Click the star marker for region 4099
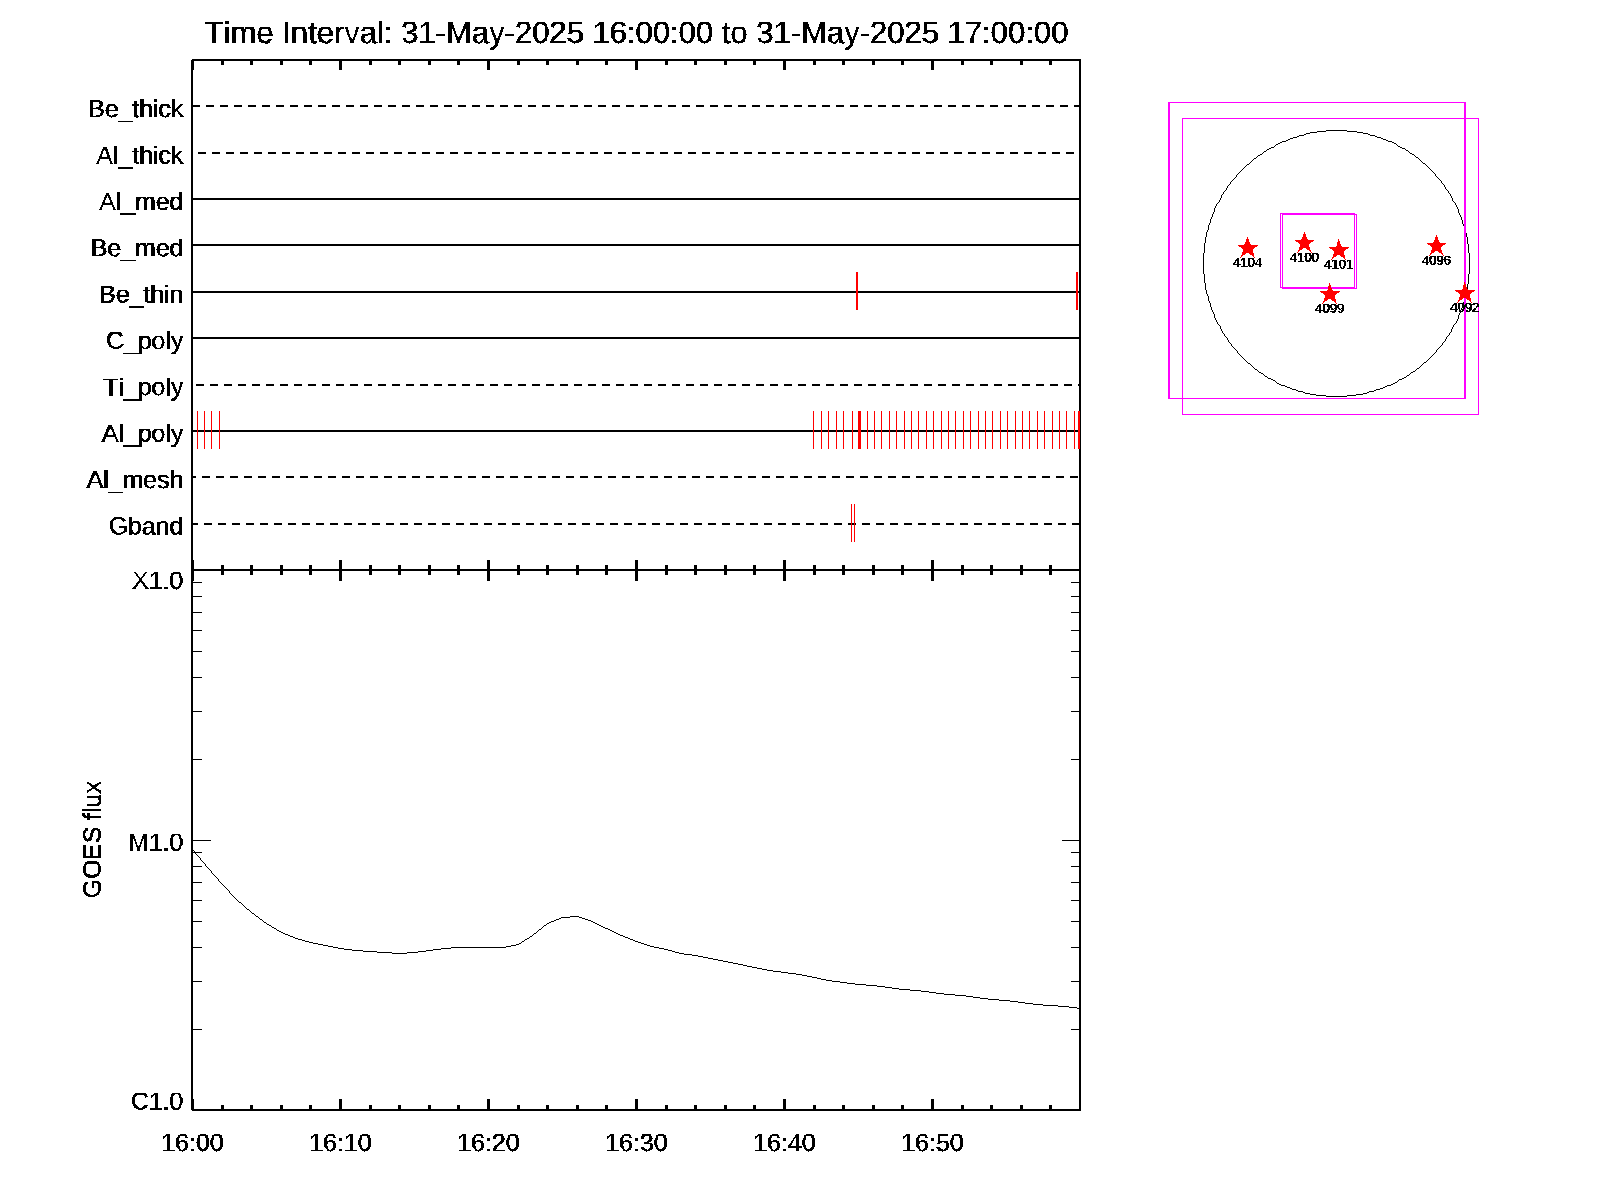Screen dimensions: 1600x1200 pos(1329,294)
